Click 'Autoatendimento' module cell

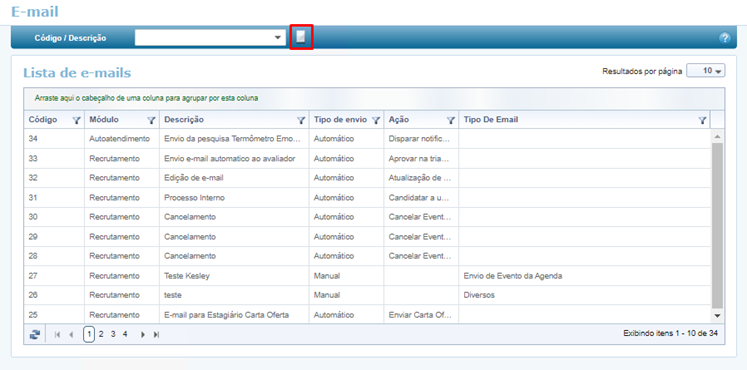pos(120,139)
